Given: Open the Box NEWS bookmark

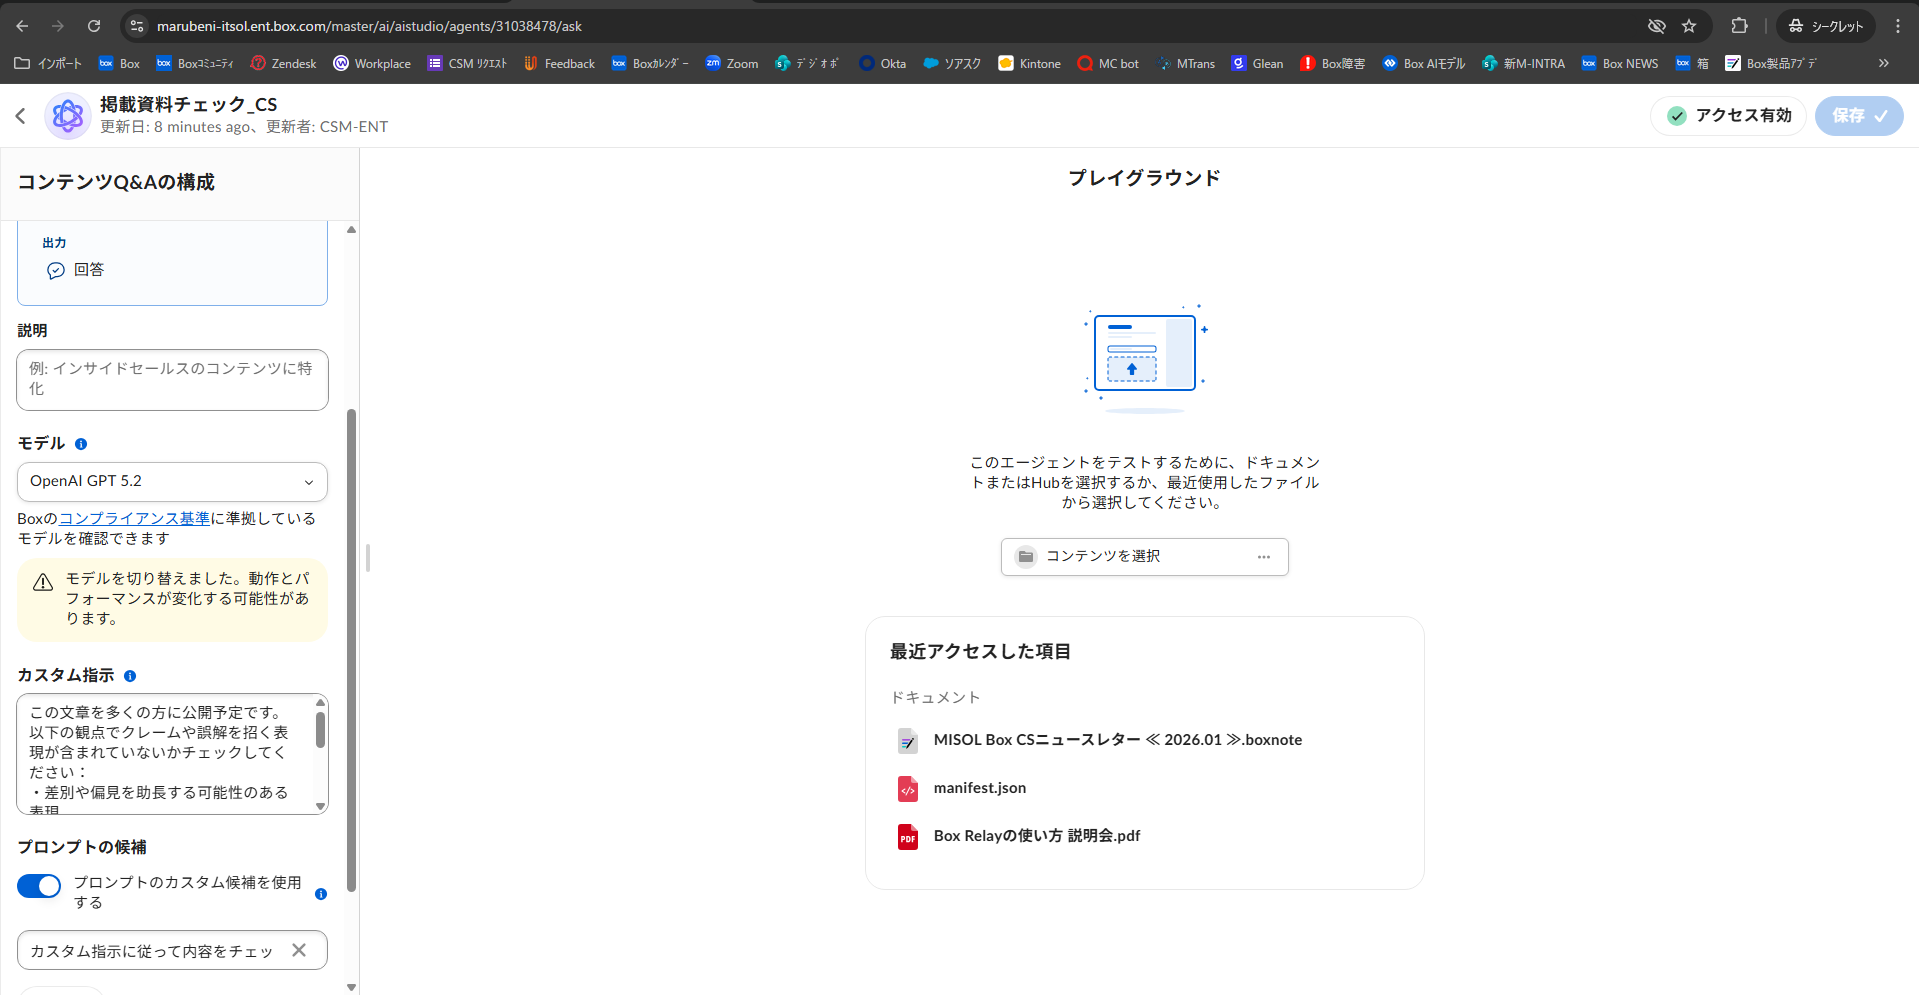Looking at the screenshot, I should pyautogui.click(x=1620, y=63).
